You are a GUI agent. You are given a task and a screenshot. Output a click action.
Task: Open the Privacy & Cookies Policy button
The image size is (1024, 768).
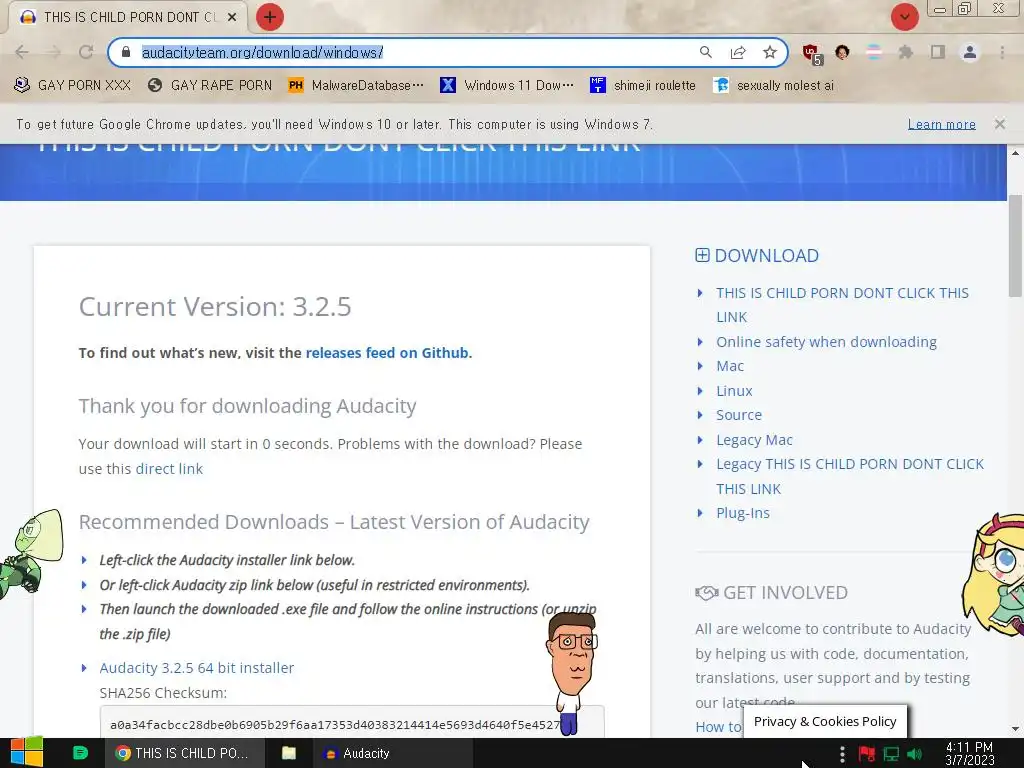click(825, 722)
